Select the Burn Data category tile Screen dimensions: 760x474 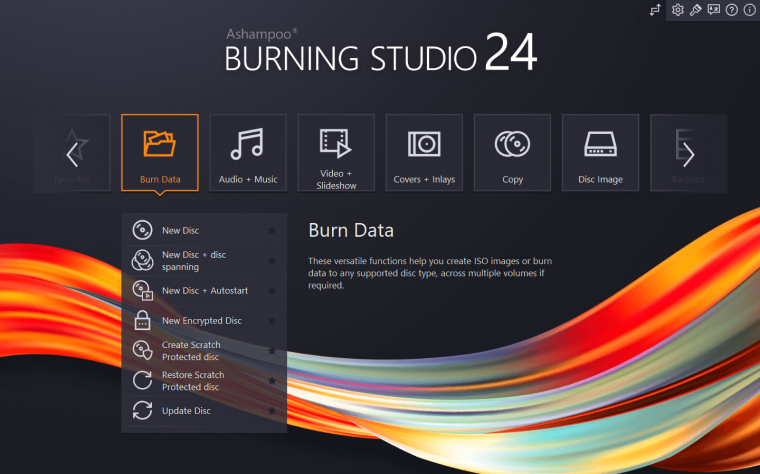[160, 153]
